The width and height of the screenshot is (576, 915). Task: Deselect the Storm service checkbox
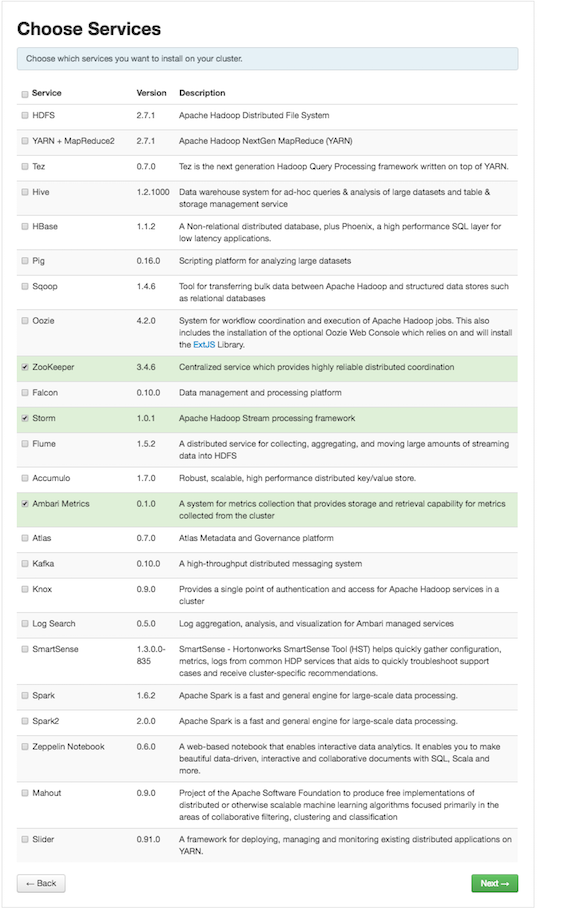(25, 418)
